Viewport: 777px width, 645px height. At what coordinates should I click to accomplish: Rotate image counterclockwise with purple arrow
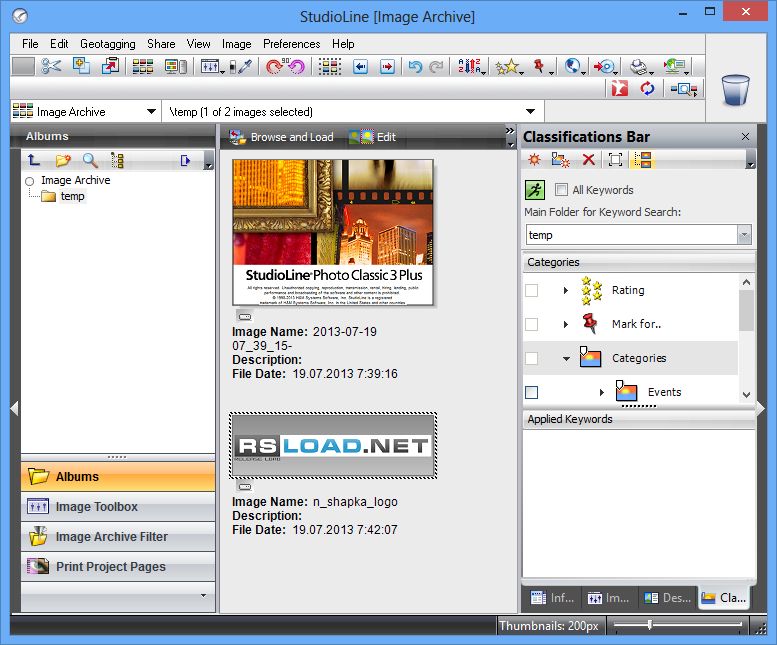(296, 66)
